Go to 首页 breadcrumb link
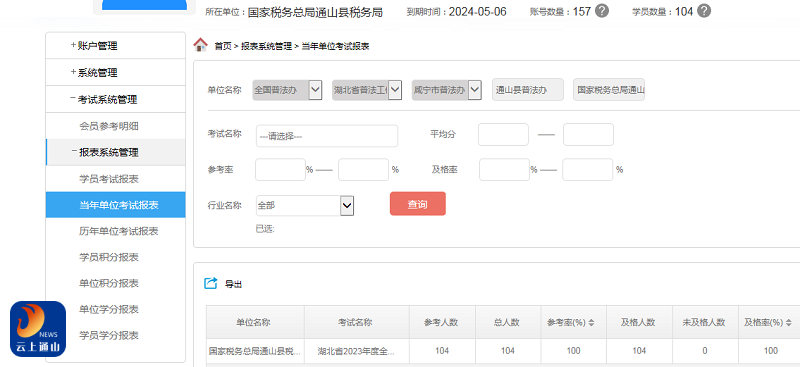This screenshot has width=800, height=367. coord(222,46)
